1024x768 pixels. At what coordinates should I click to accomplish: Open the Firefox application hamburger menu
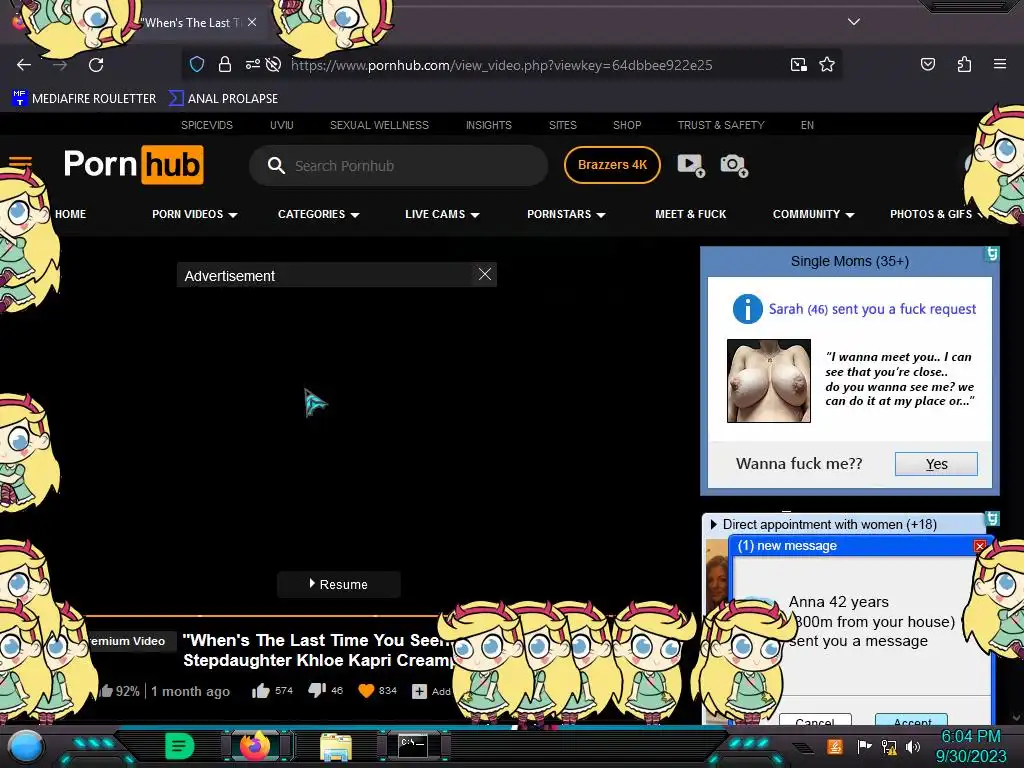coord(999,64)
